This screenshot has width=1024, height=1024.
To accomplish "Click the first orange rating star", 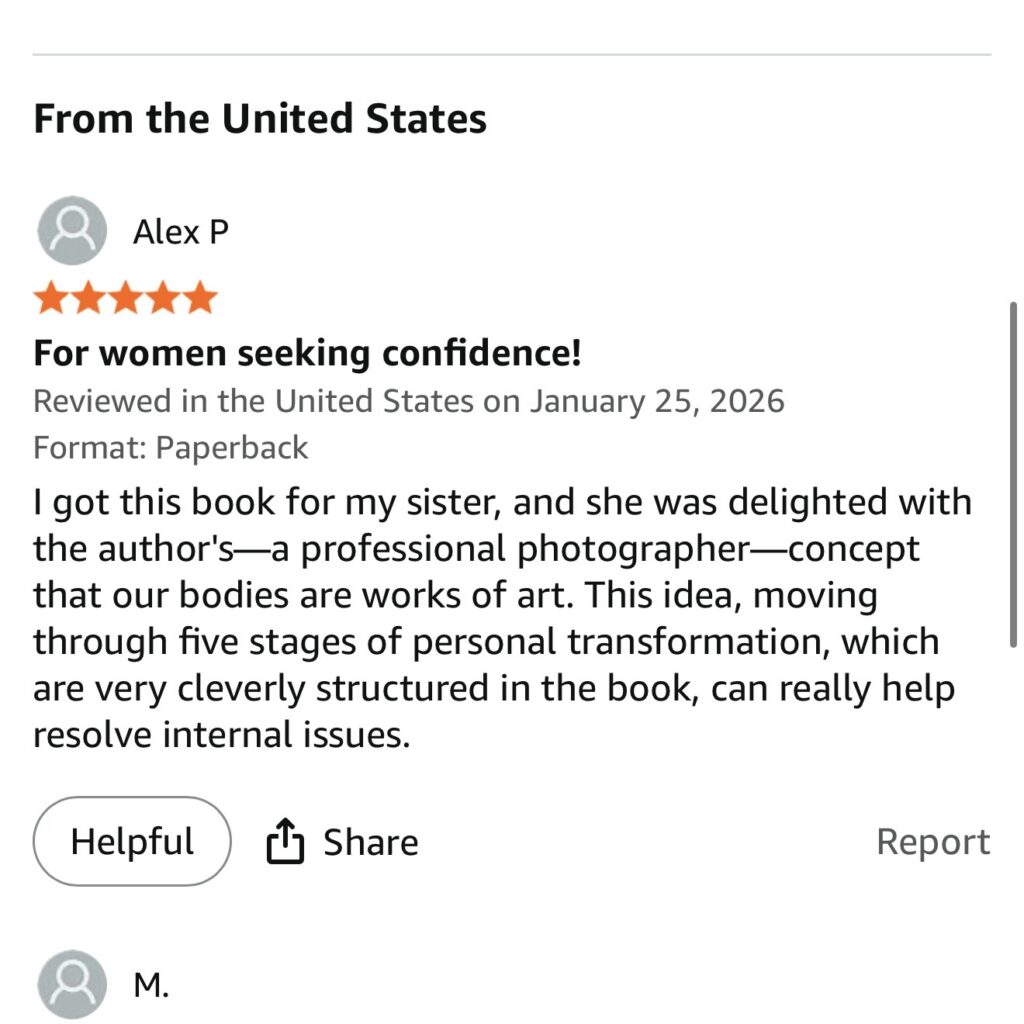I will 51,297.
